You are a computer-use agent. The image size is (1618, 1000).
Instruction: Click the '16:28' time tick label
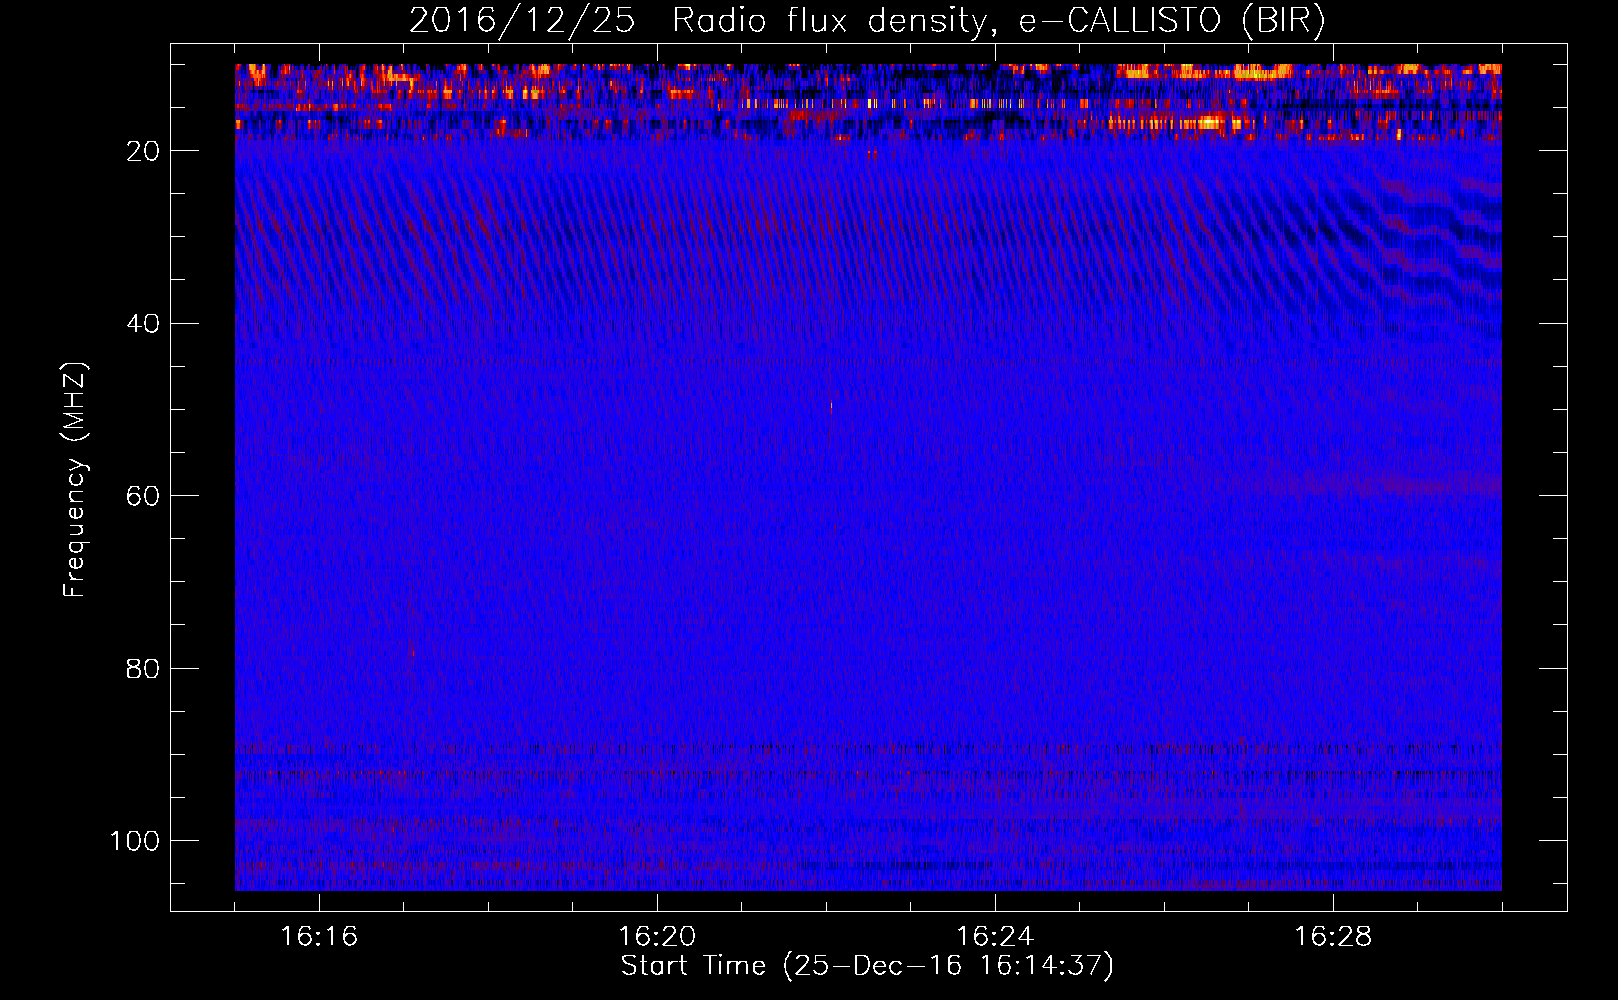(1333, 937)
